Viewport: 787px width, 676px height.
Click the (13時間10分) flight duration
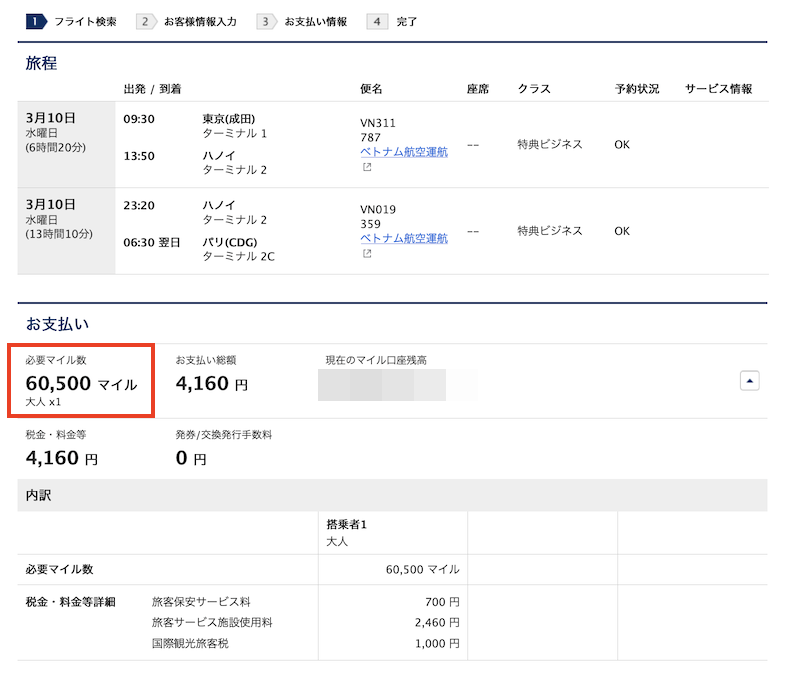coord(59,234)
